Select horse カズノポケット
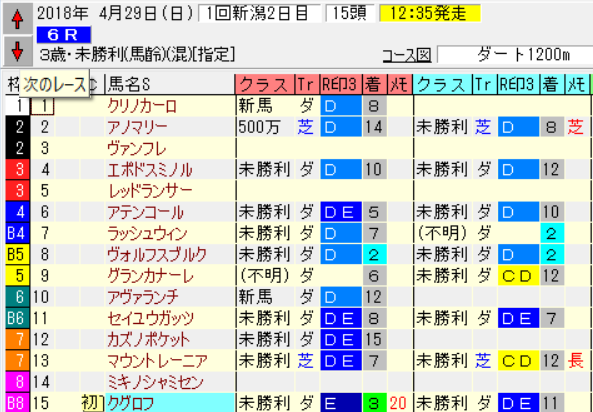This screenshot has width=593, height=412. [149, 339]
